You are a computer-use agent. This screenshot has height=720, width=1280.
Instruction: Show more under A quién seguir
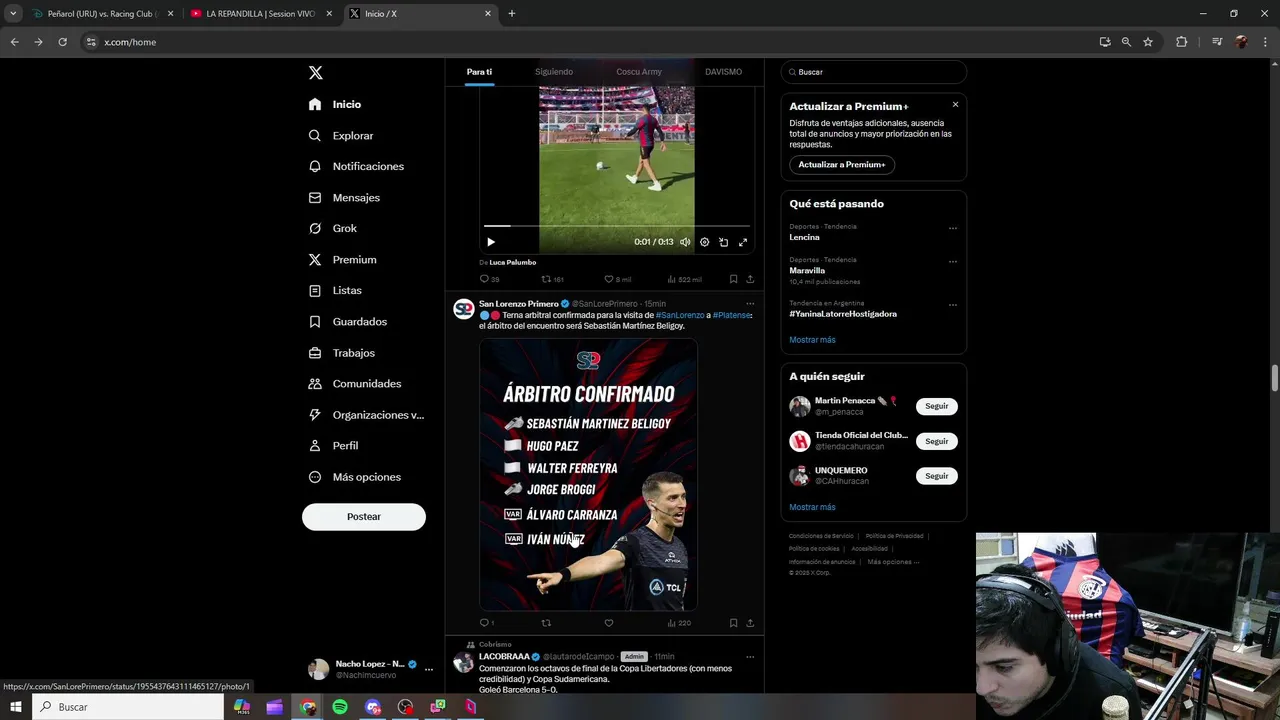pos(812,507)
